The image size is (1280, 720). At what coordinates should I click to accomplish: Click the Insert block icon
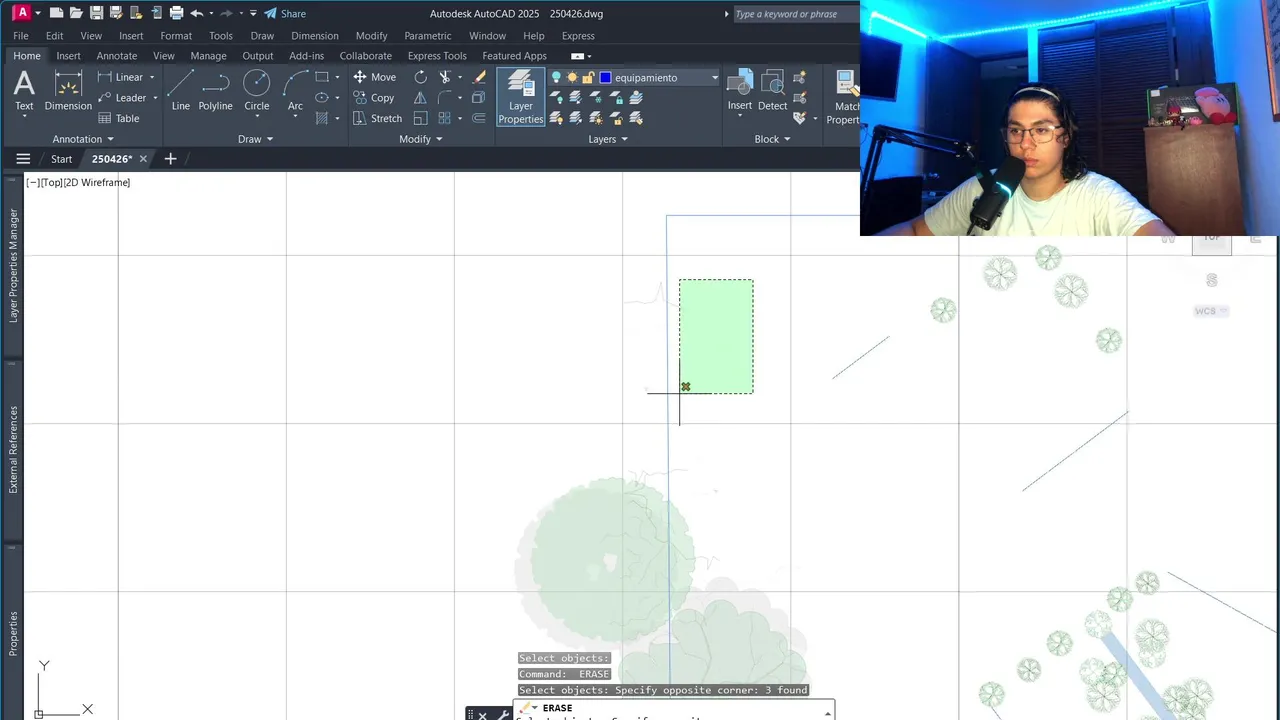coord(740,90)
